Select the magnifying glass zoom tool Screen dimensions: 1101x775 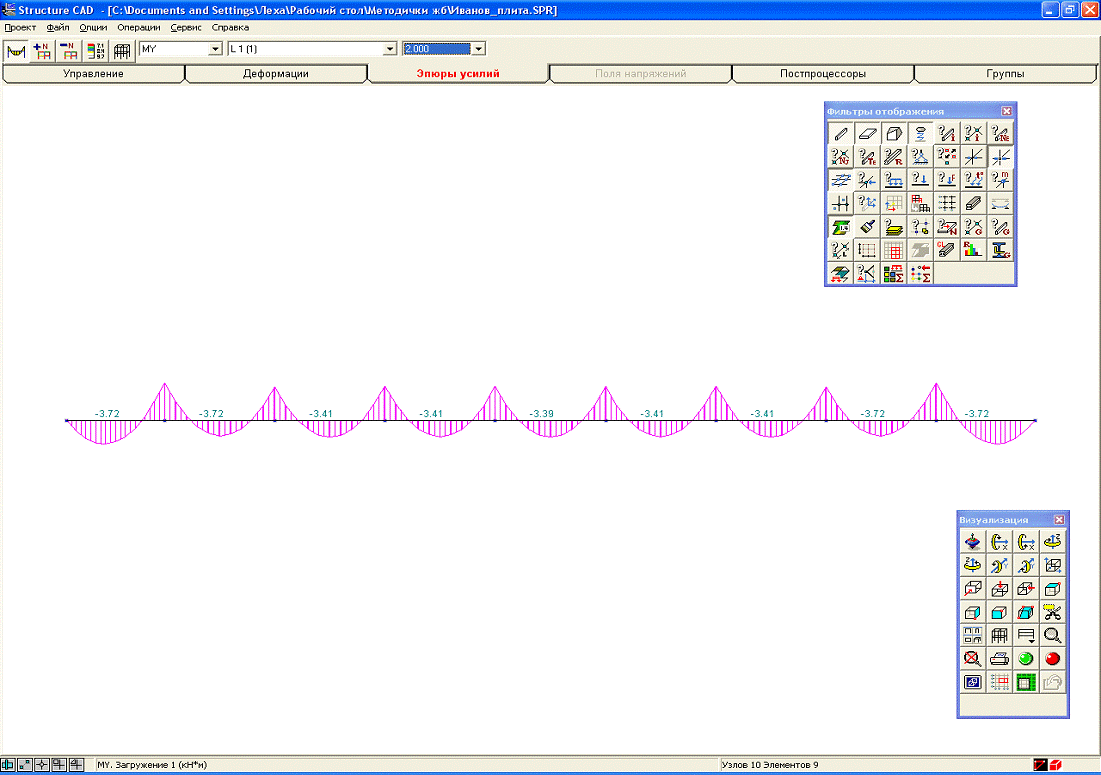pyautogui.click(x=1052, y=635)
